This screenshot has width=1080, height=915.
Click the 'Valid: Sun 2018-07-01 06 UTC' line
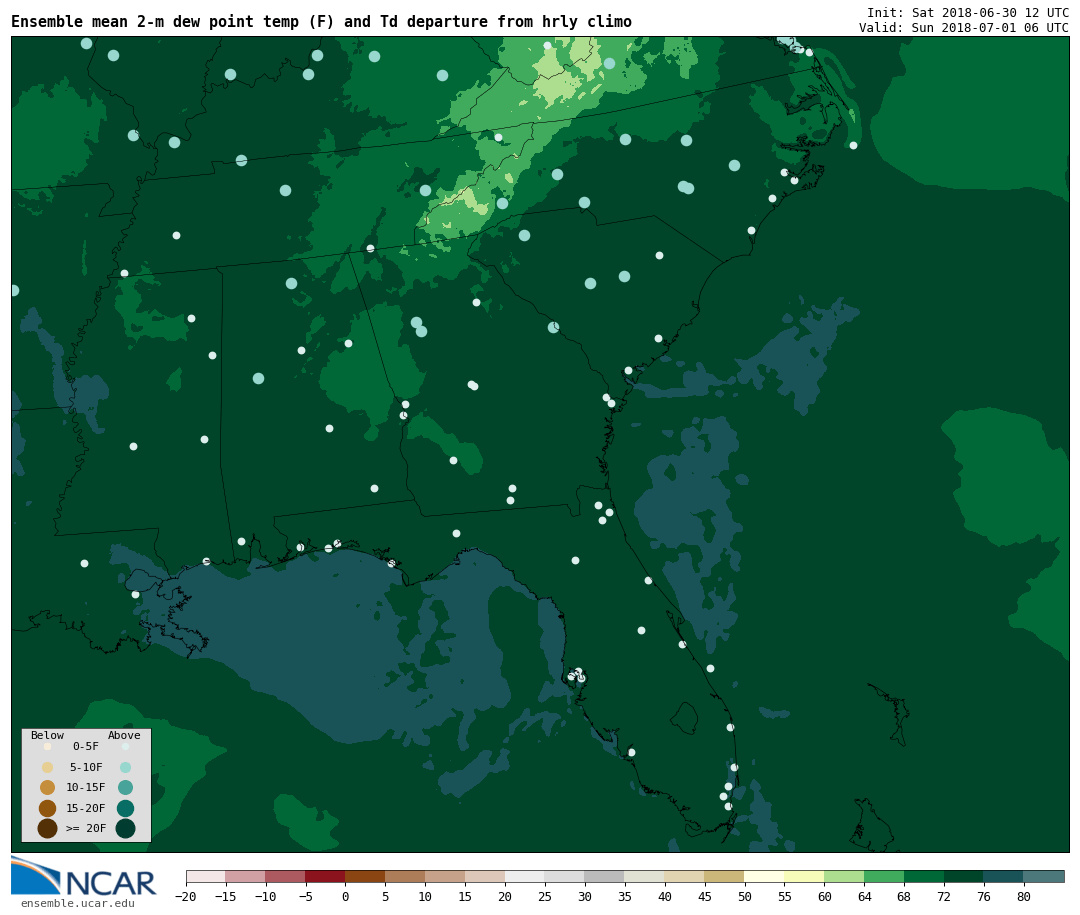pyautogui.click(x=964, y=28)
